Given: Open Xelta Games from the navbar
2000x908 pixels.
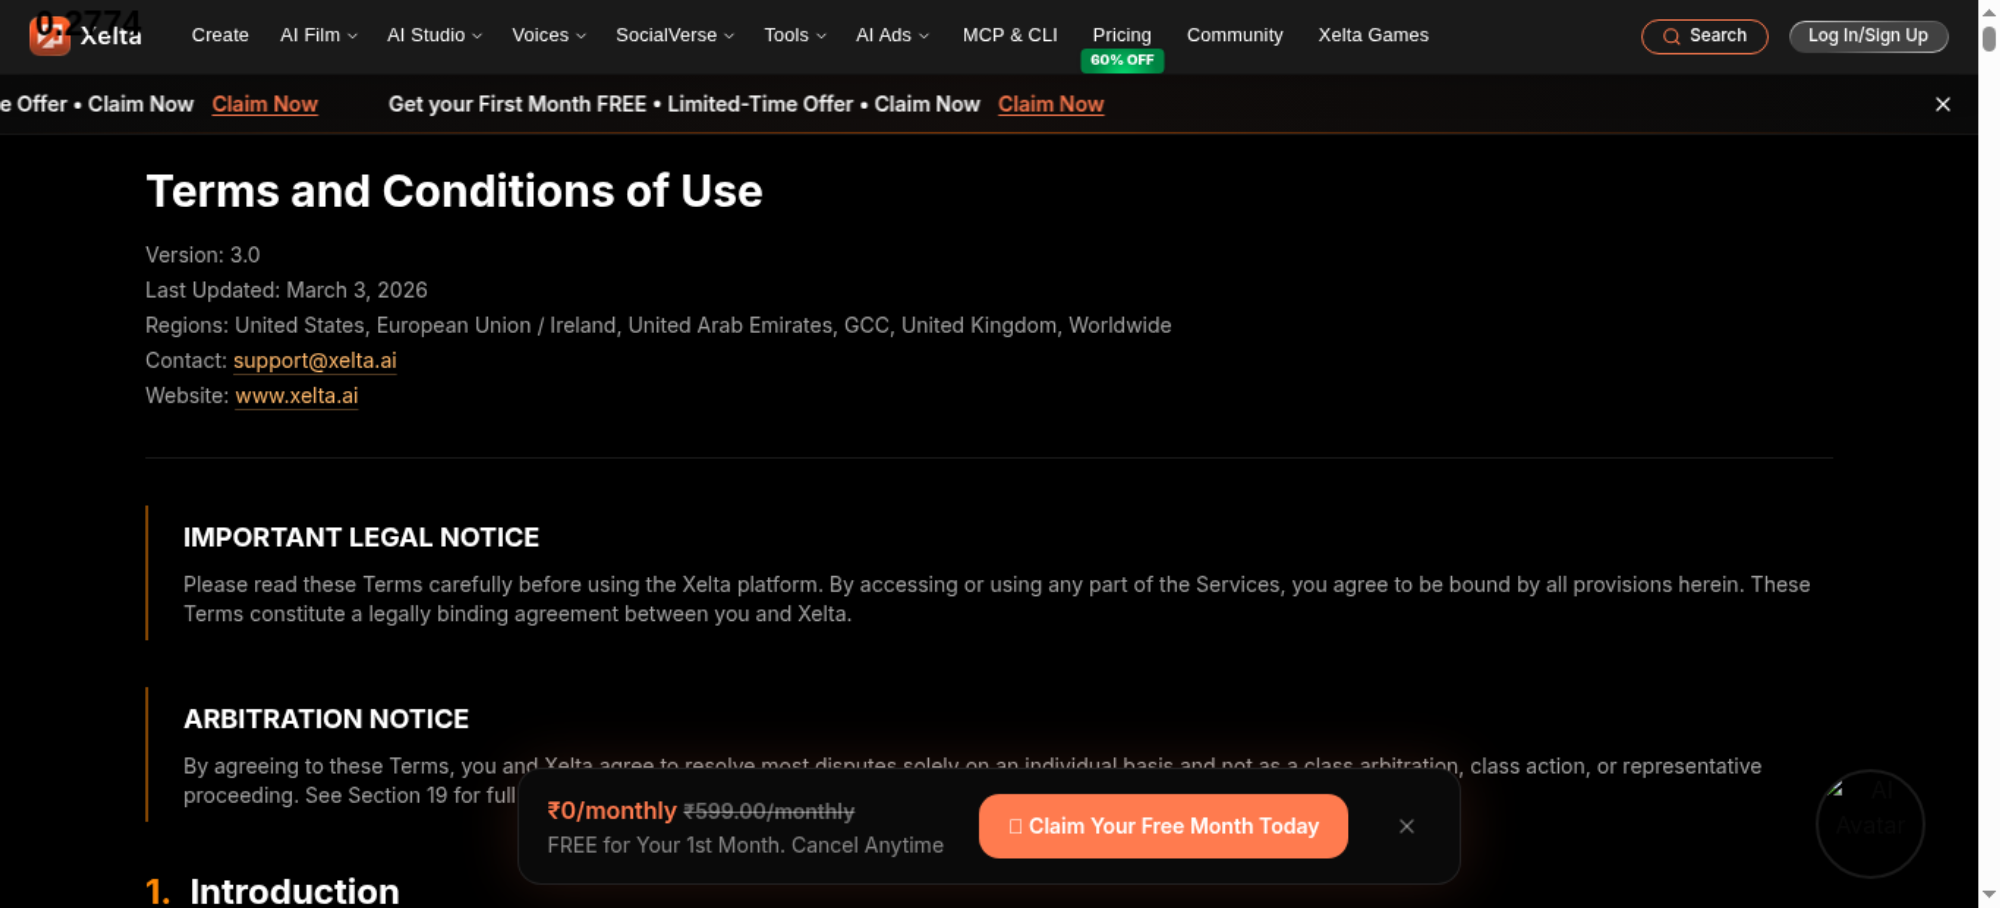Looking at the screenshot, I should click(1373, 35).
